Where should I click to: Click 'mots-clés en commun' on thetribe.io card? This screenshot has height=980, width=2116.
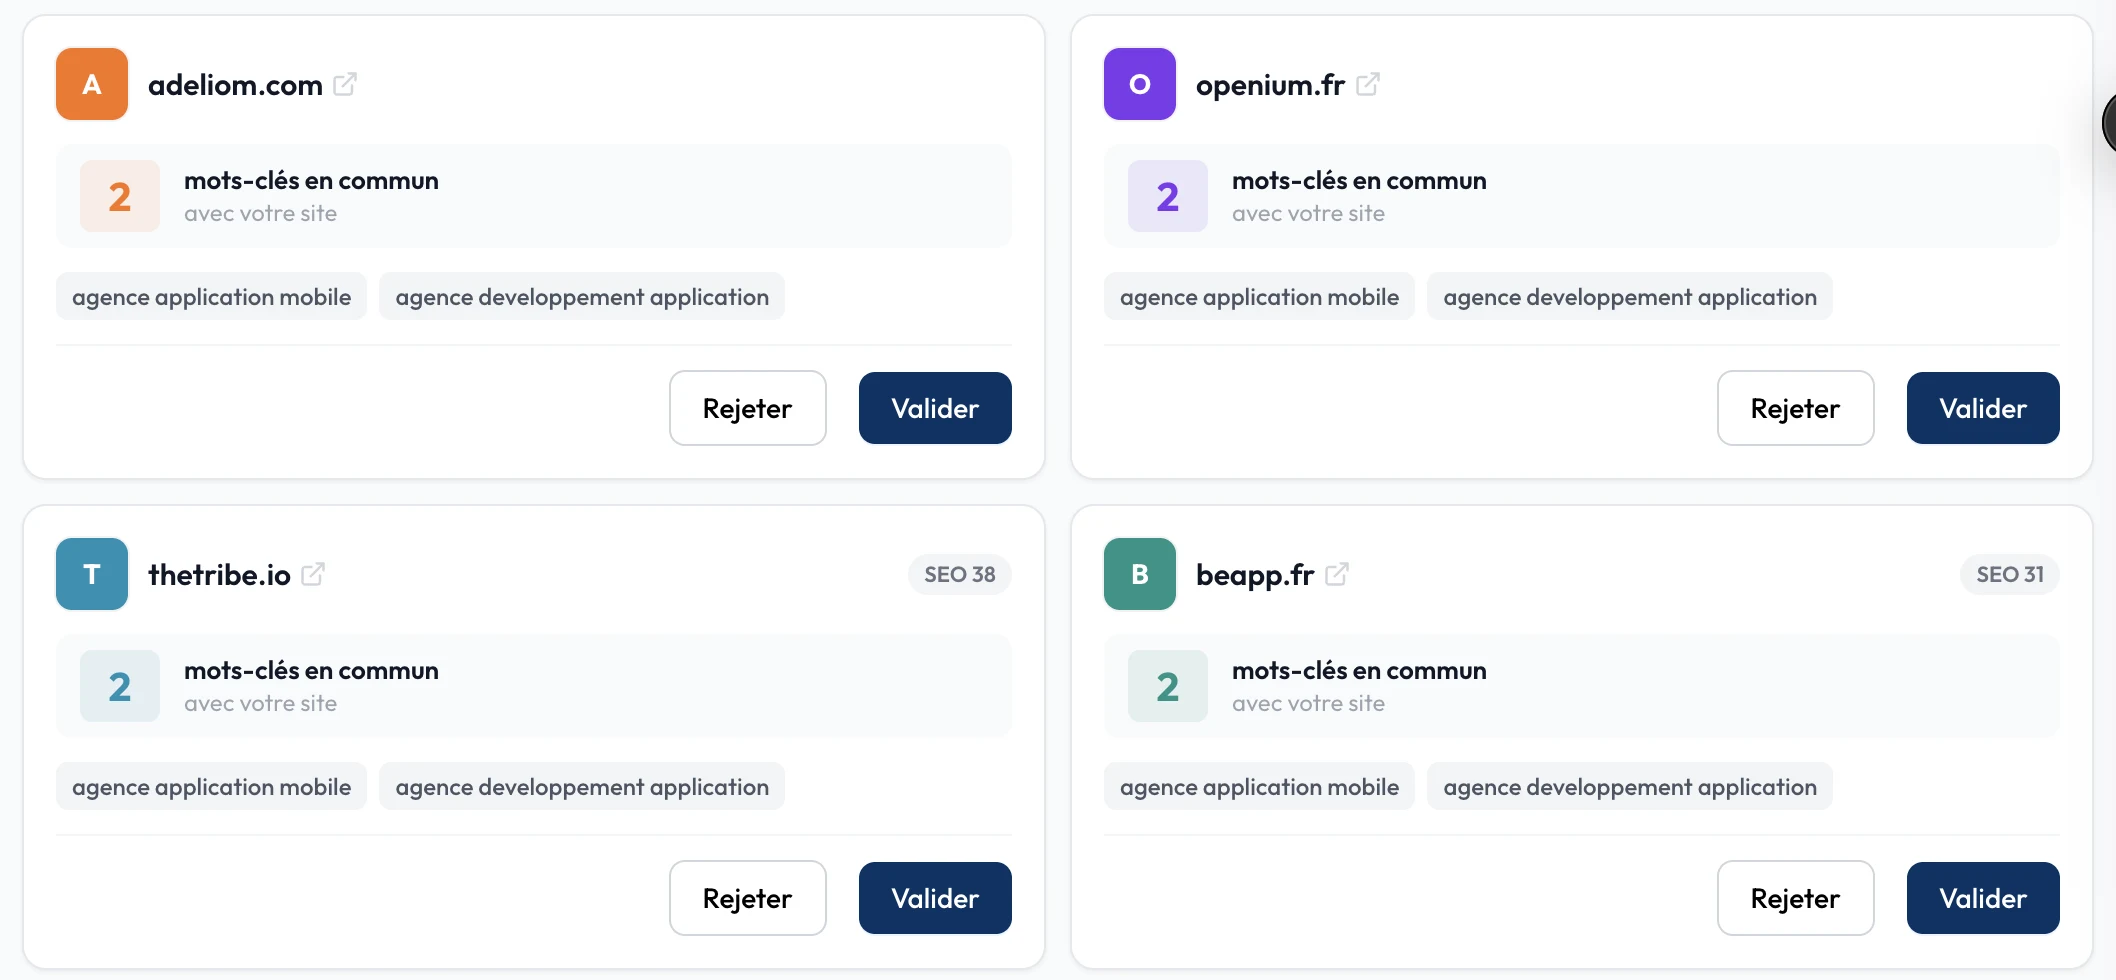[x=311, y=671]
